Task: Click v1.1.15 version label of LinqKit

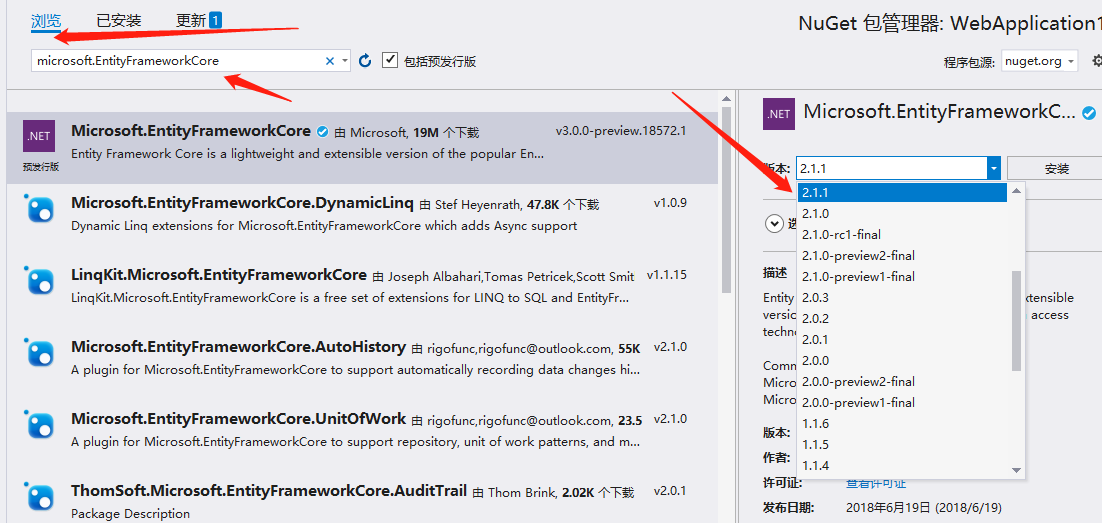Action: click(667, 275)
